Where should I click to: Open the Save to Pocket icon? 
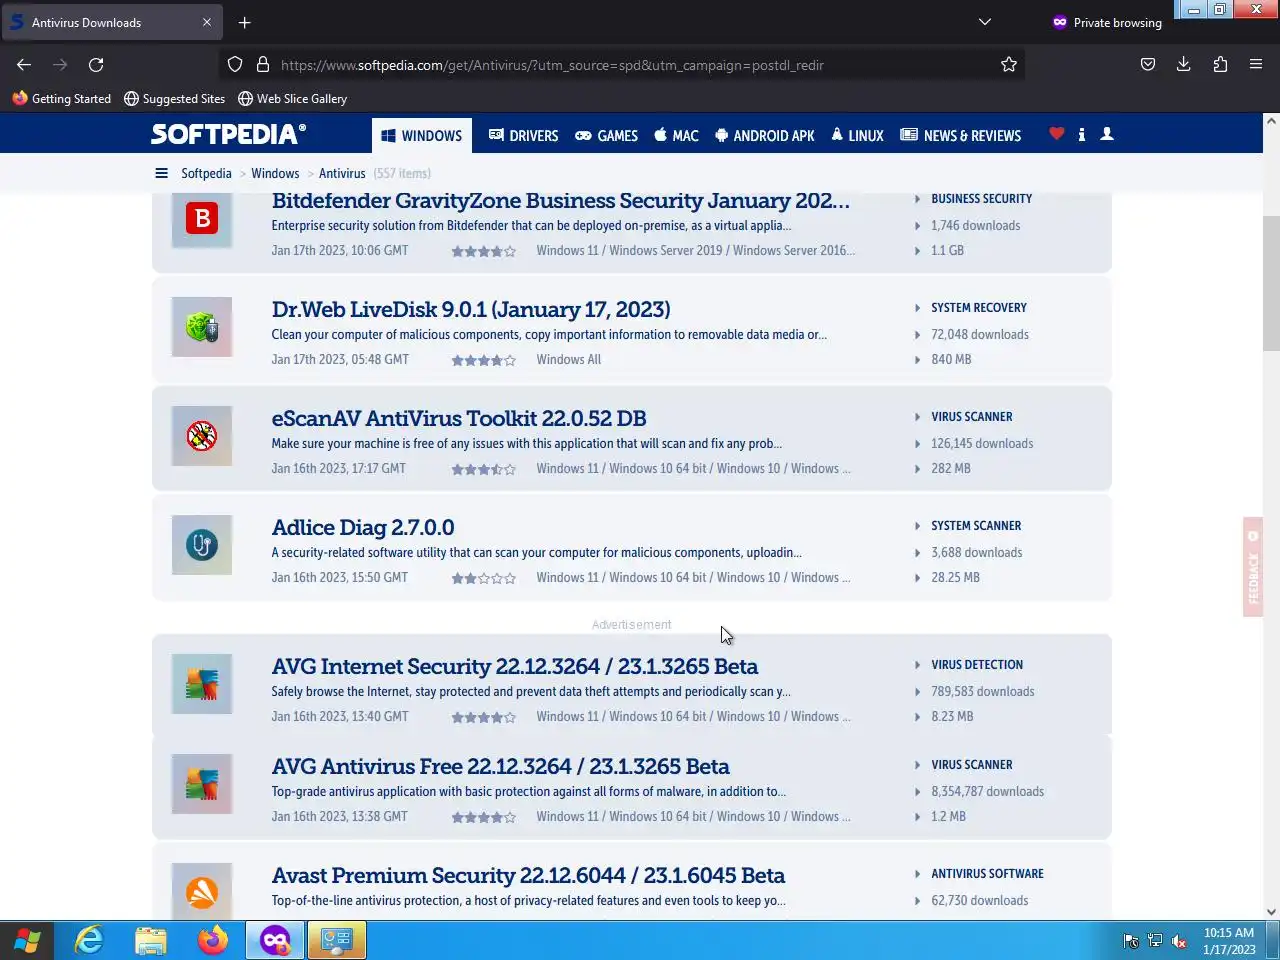coord(1148,64)
